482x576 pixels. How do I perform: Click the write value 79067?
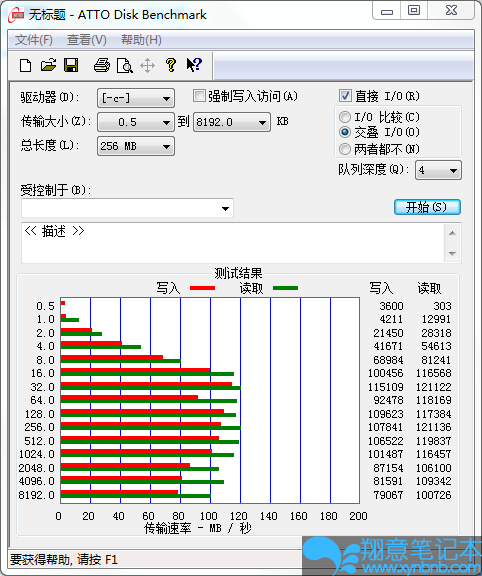(388, 495)
